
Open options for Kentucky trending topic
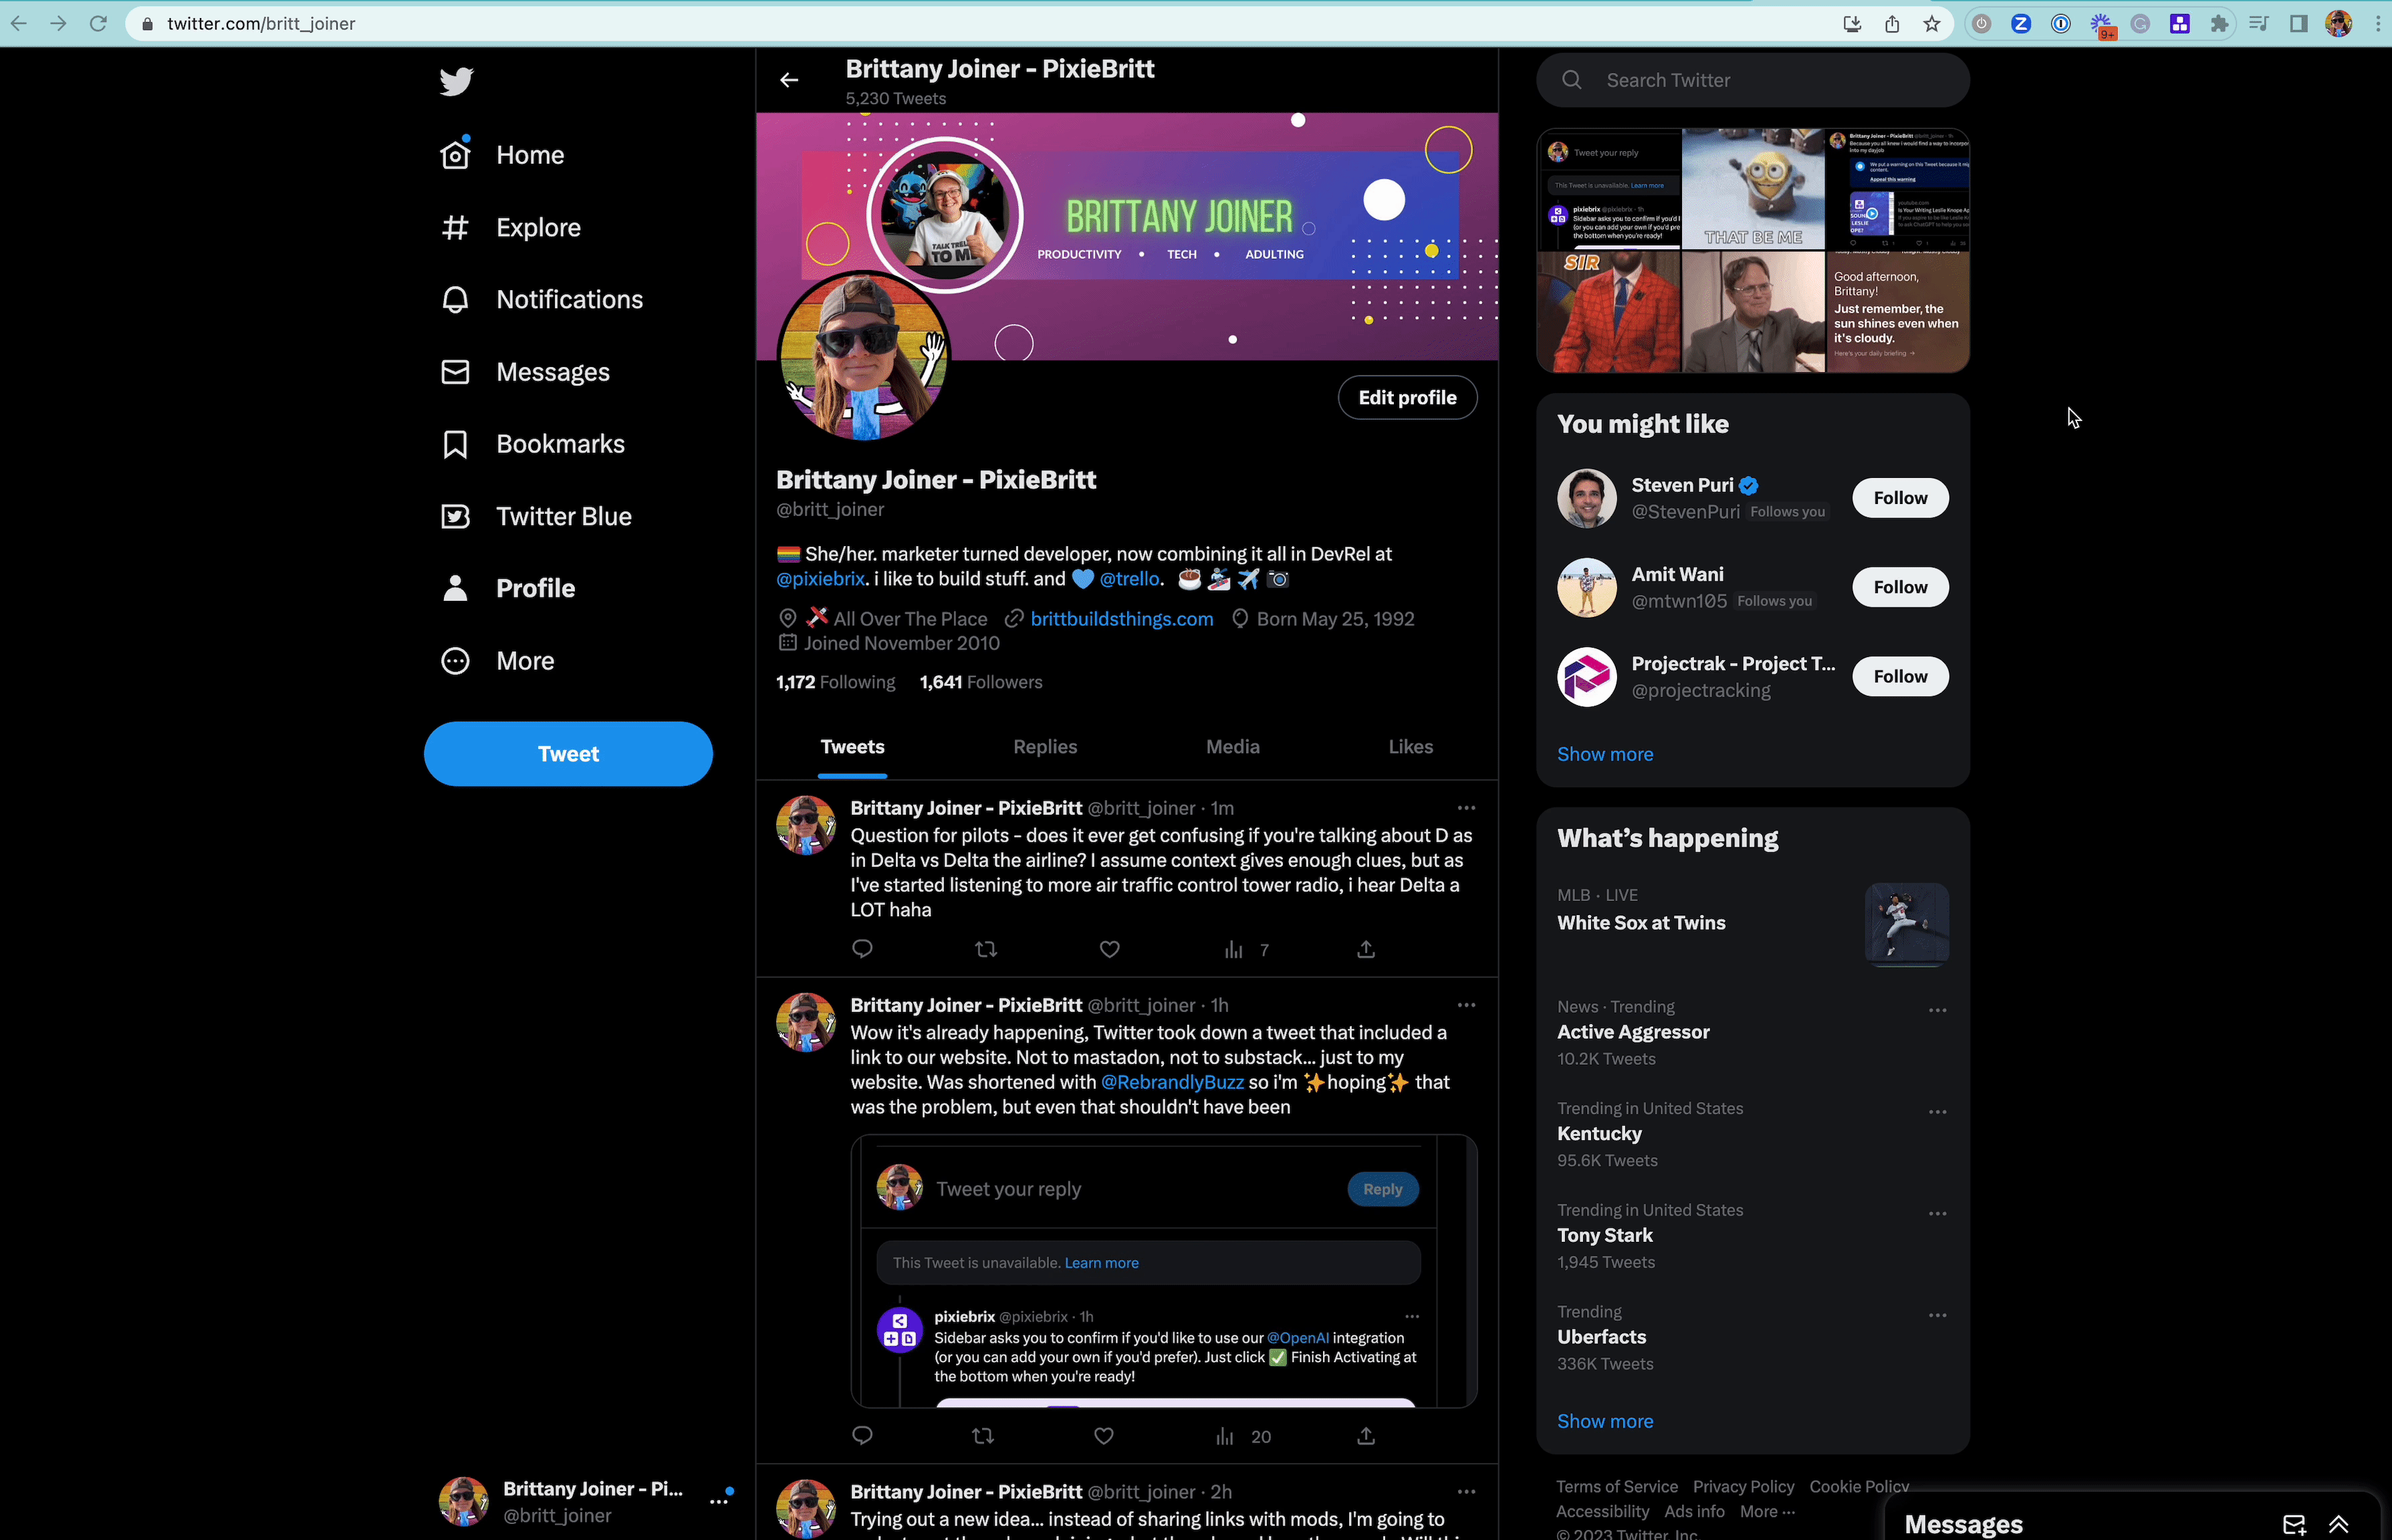pos(1937,1112)
